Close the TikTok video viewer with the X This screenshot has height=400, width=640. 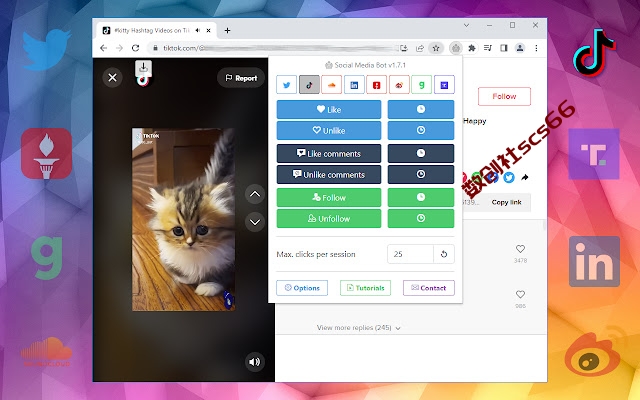(112, 78)
